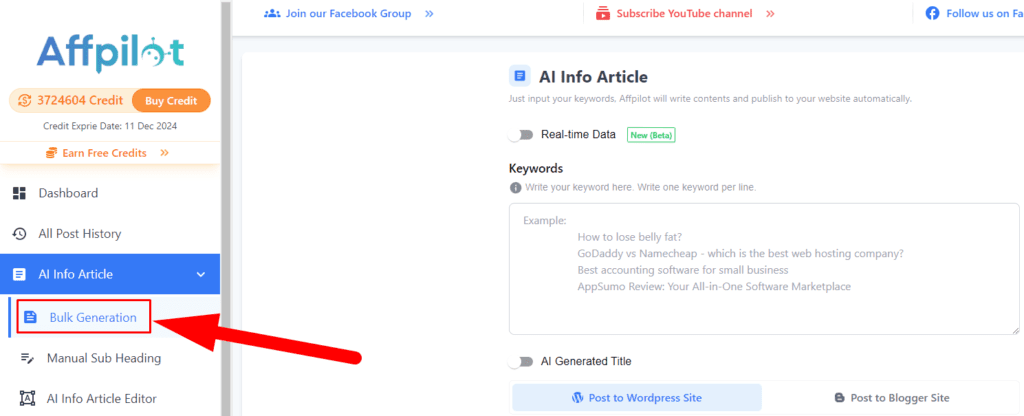Click the sidebar vertical scrollbar

(225, 200)
